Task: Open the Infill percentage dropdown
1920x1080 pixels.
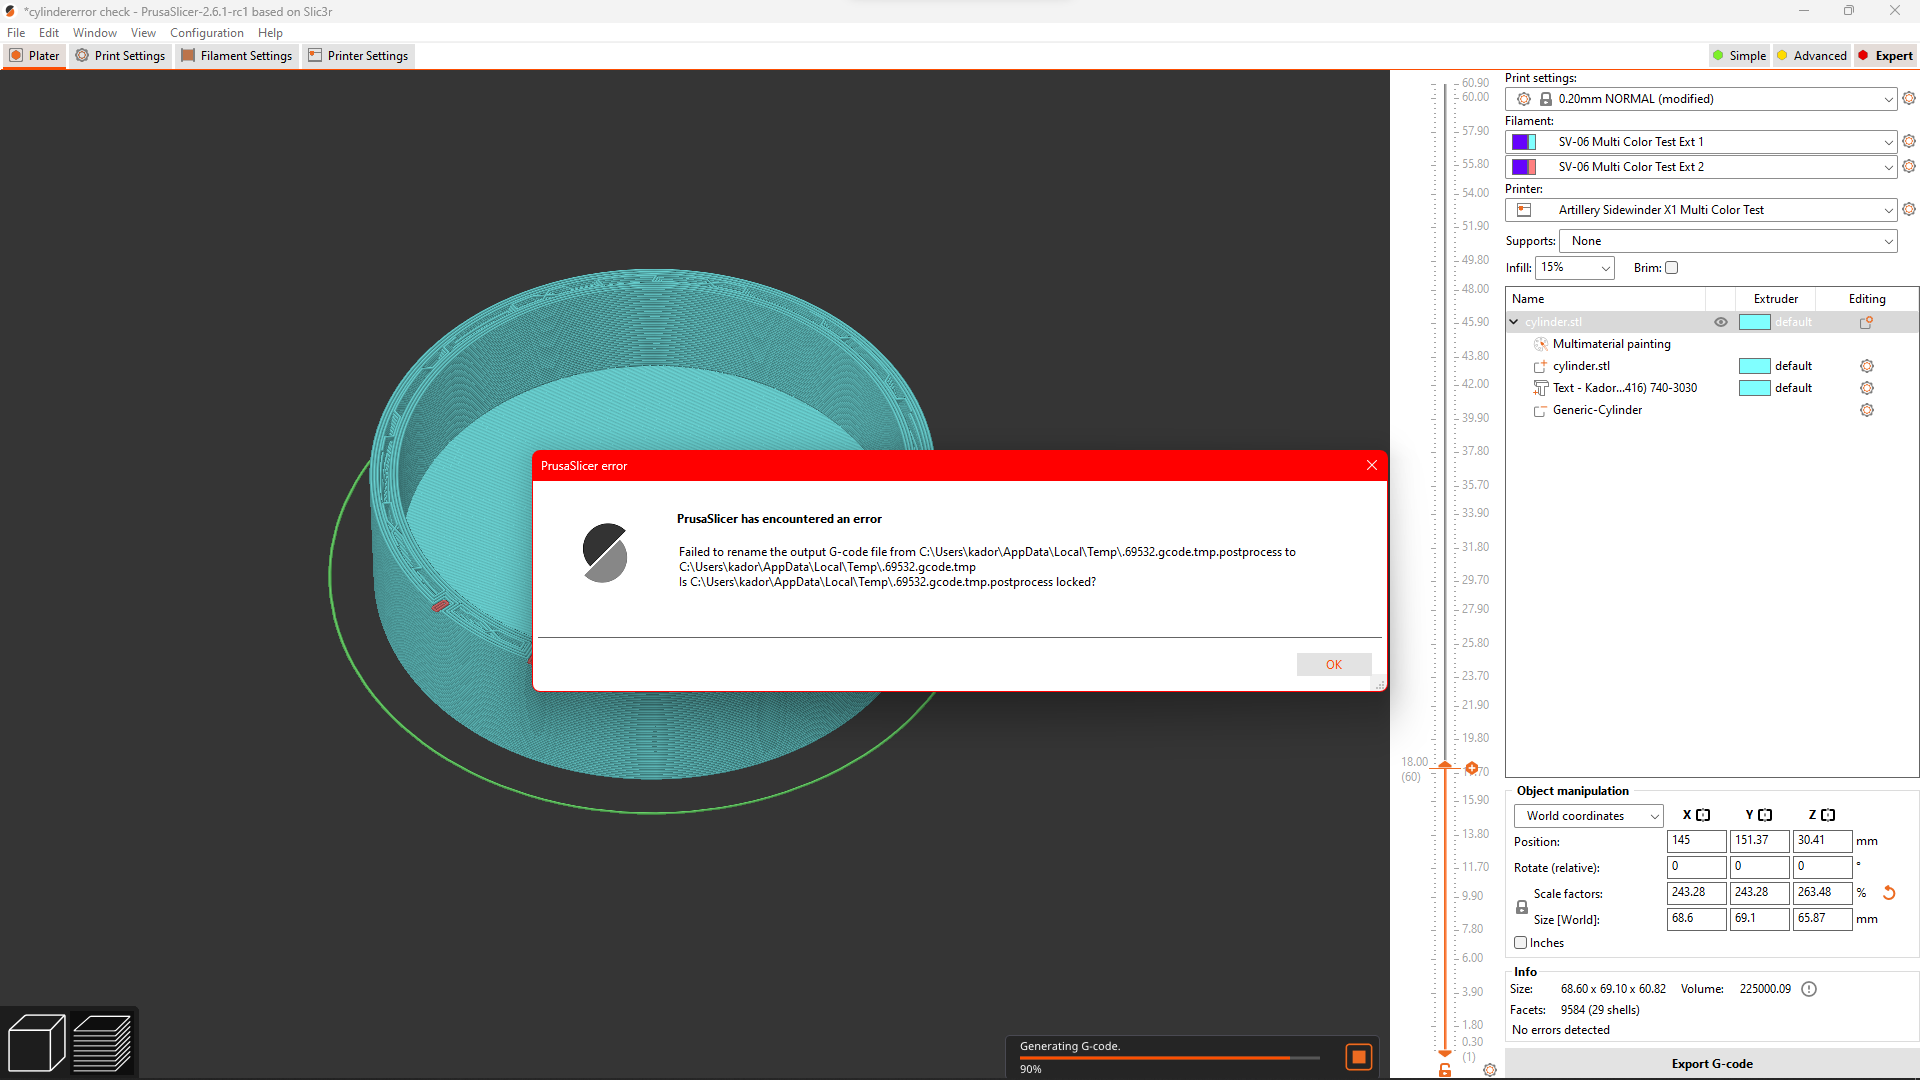Action: pos(1575,267)
